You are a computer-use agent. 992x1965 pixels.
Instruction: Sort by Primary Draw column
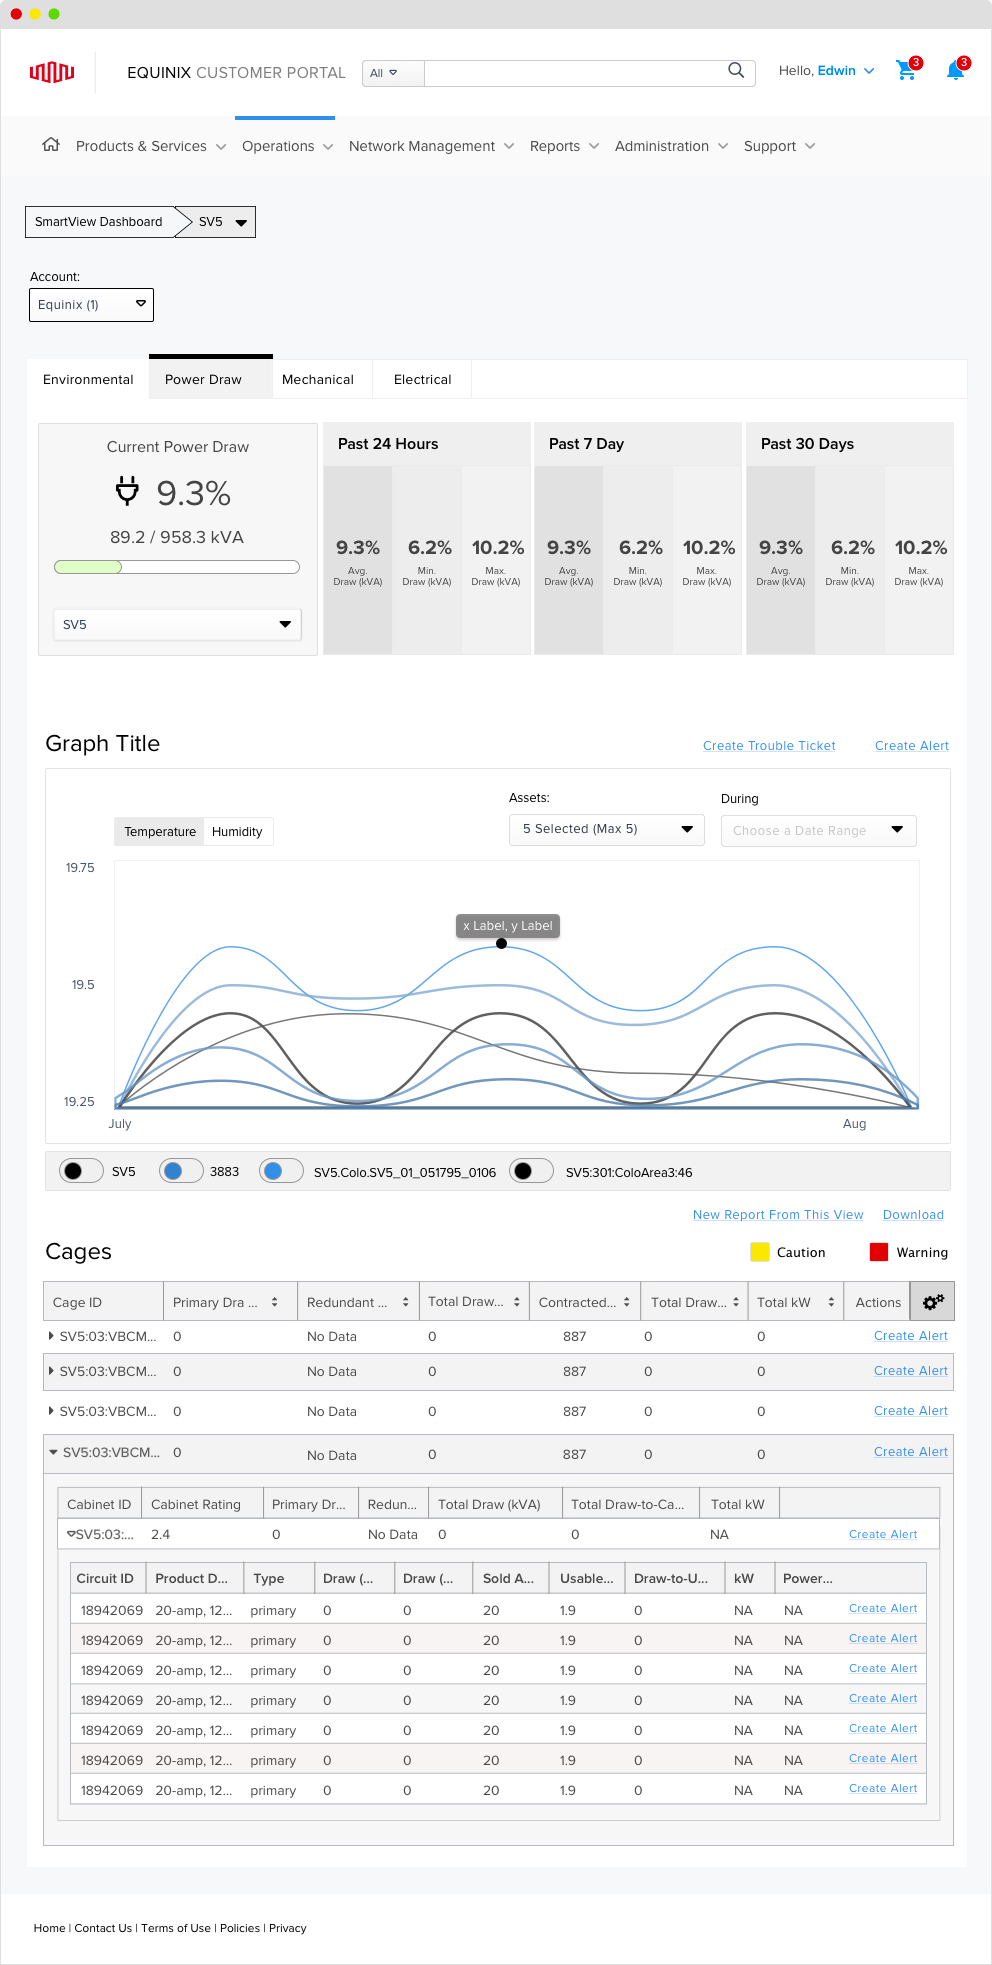[274, 1302]
